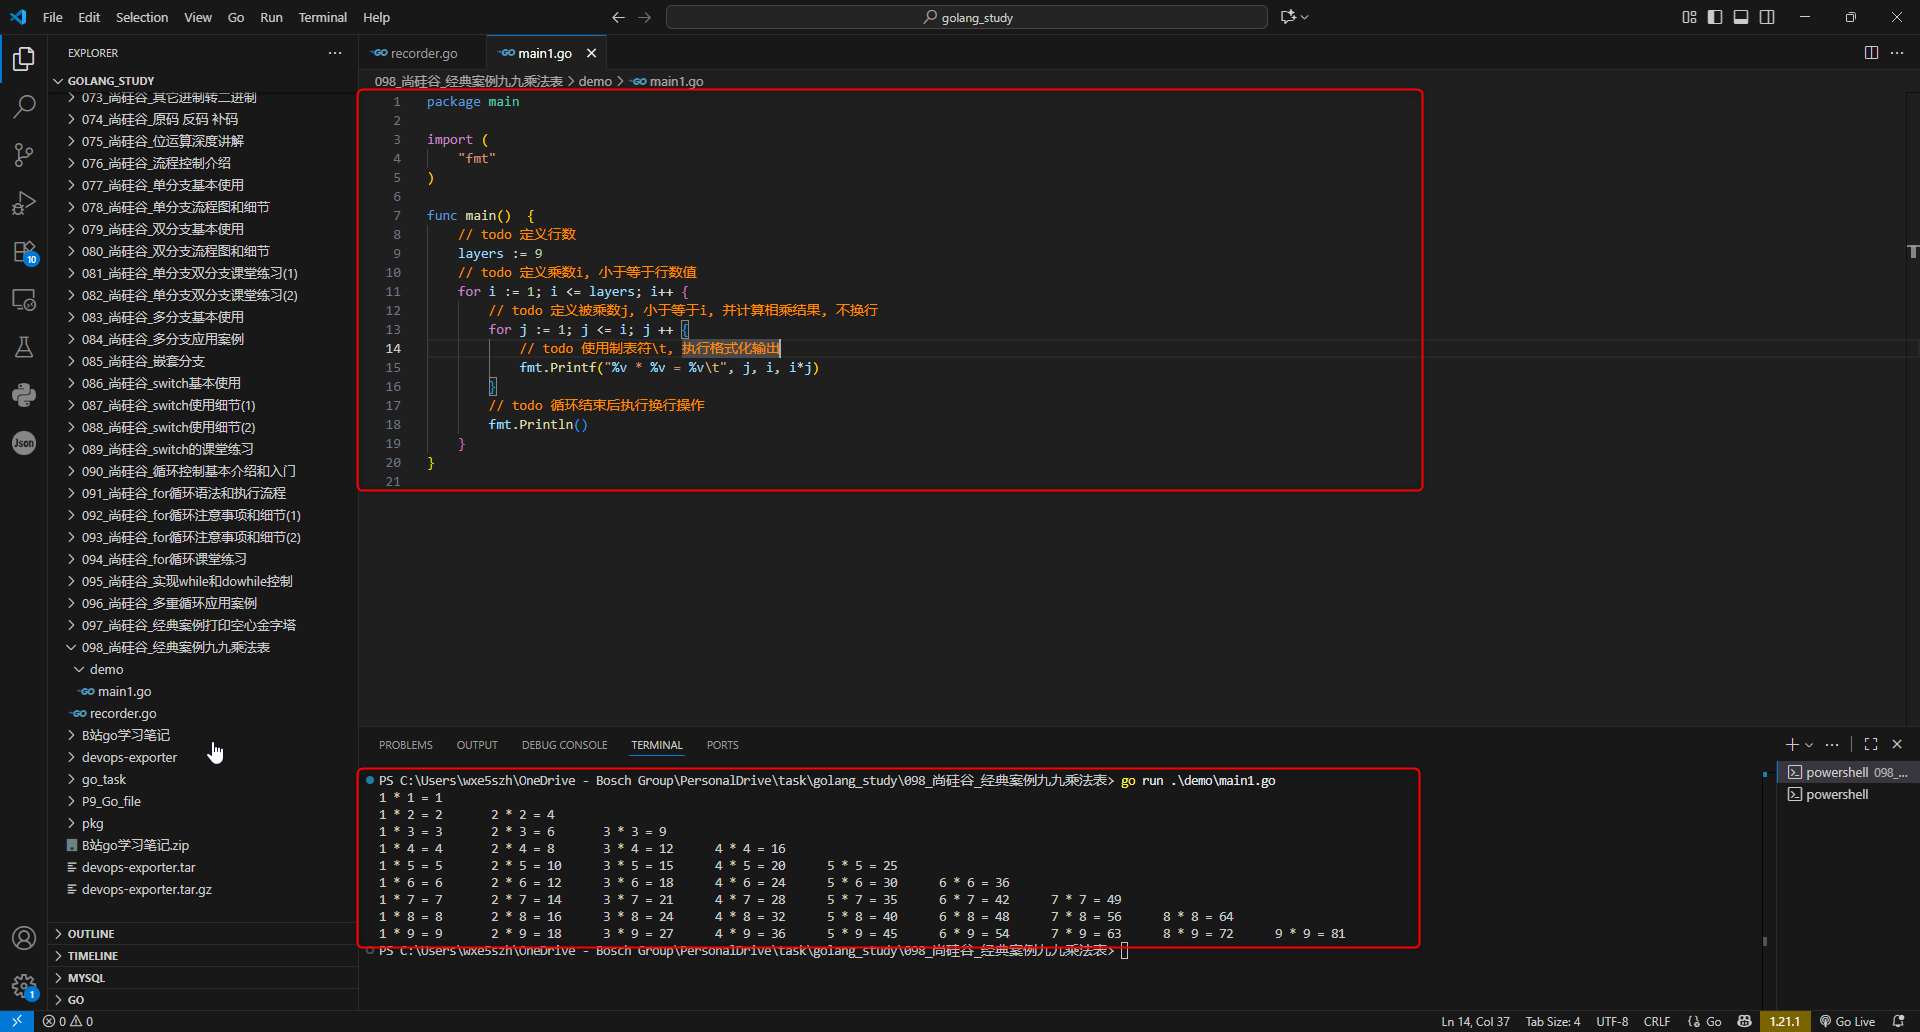Image resolution: width=1920 pixels, height=1032 pixels.
Task: Select the second powershell terminal instance
Action: point(1847,794)
